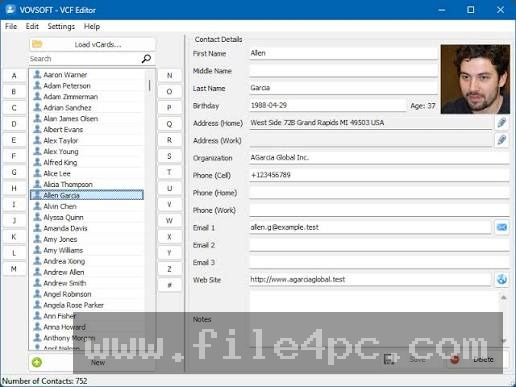Jump to contacts starting with M
516x387 pixels.
click(x=14, y=269)
